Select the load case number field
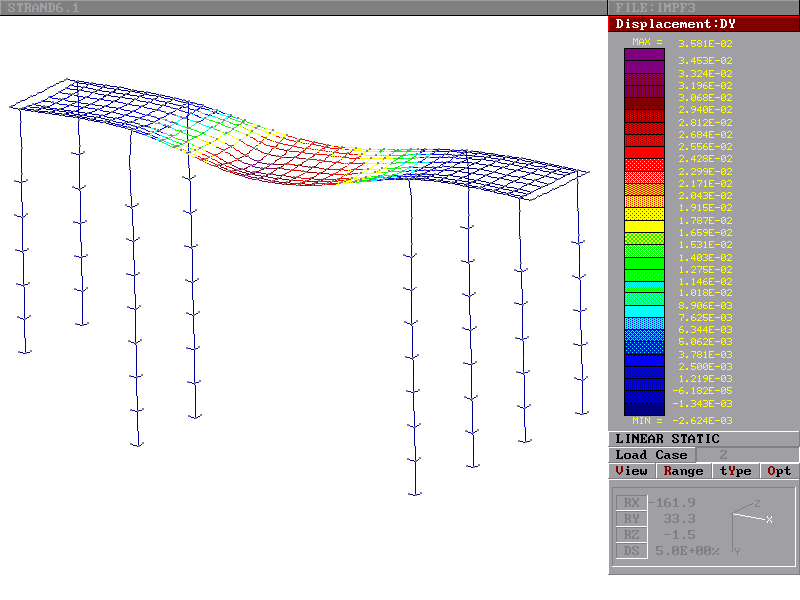 (724, 455)
